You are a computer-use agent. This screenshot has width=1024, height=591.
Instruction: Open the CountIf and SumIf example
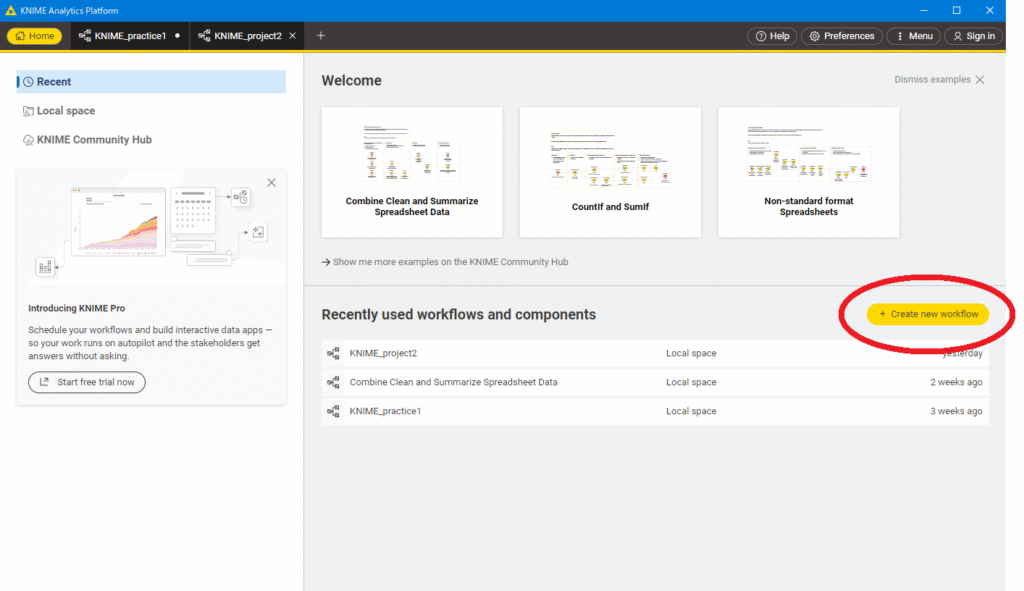tap(610, 172)
